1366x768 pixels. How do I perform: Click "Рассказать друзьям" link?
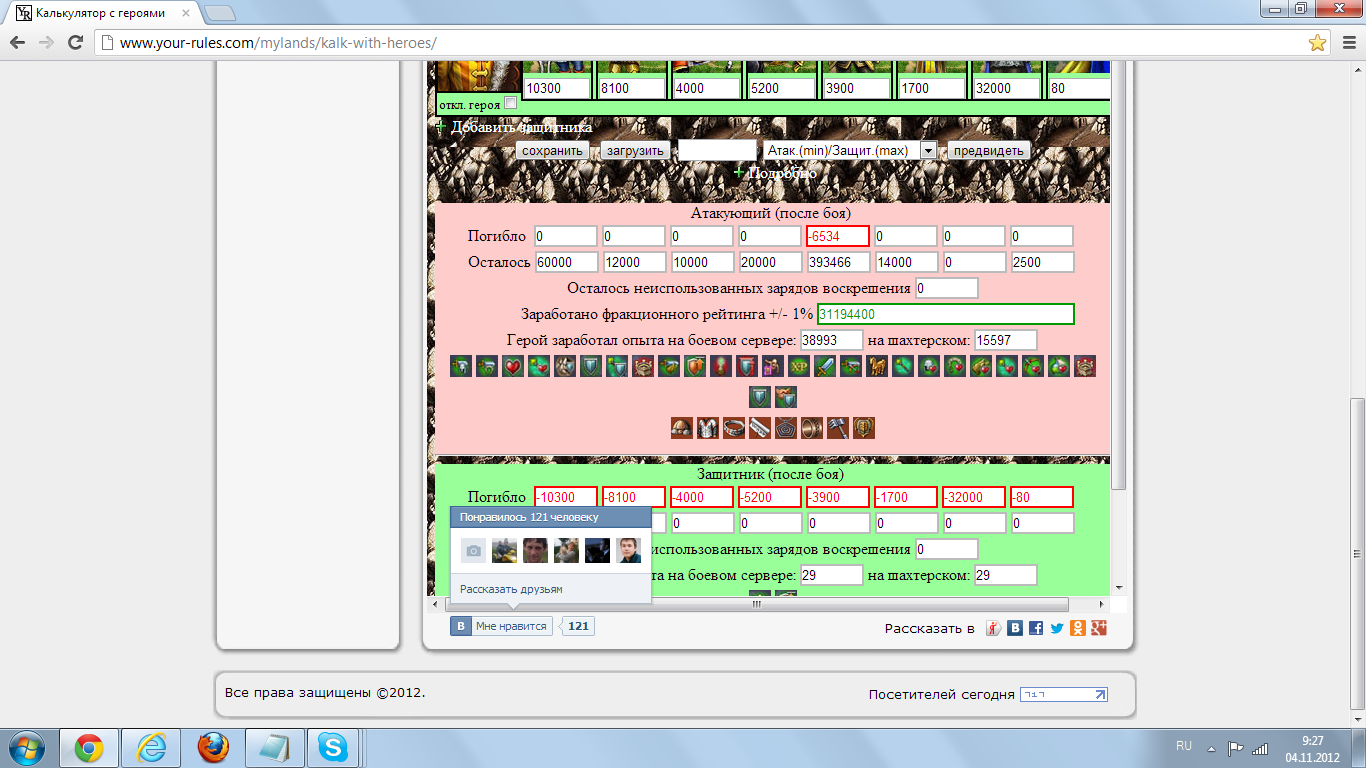point(511,589)
